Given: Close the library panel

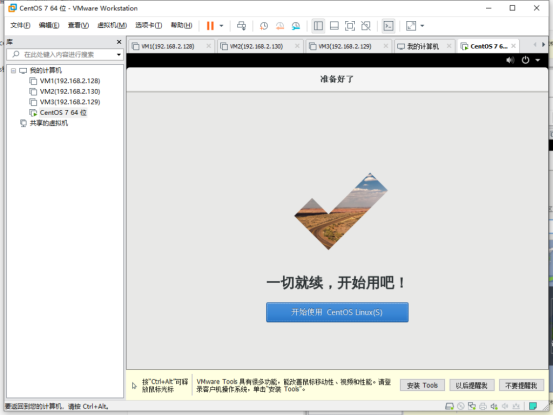Looking at the screenshot, I should (x=119, y=42).
